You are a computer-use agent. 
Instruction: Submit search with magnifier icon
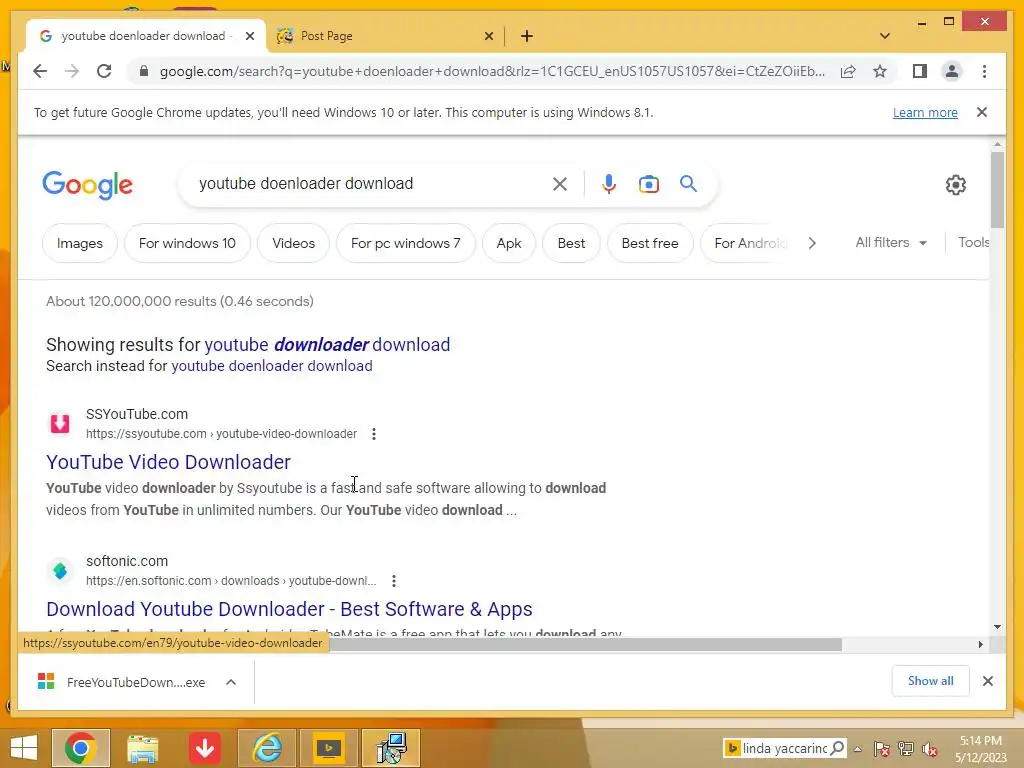pyautogui.click(x=688, y=184)
